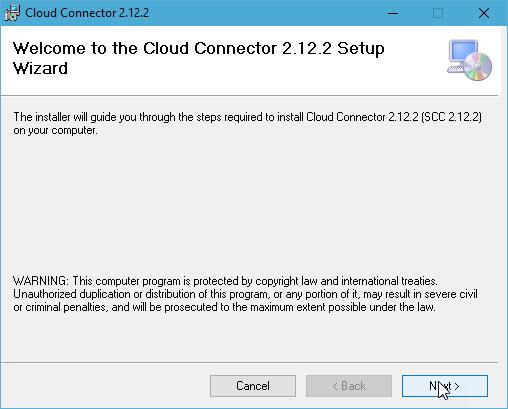Viewport: 508px width, 409px height.
Task: Click the CD disc in setup graphic
Action: pyautogui.click(x=477, y=66)
